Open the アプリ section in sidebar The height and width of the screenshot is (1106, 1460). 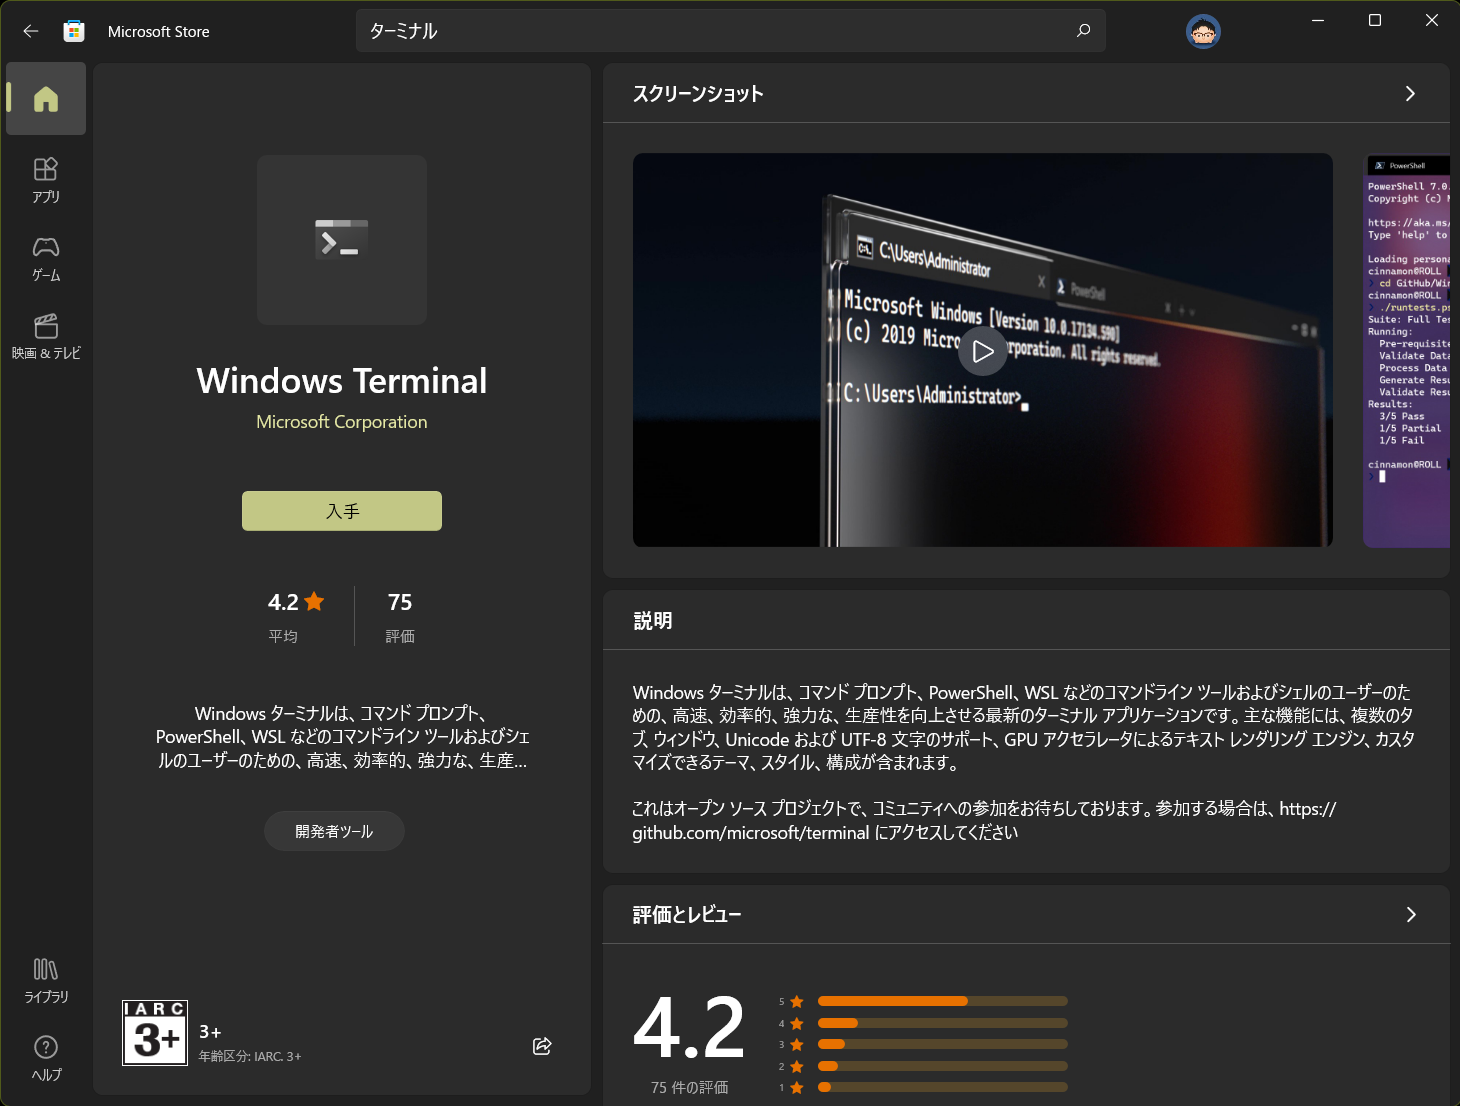[x=46, y=180]
